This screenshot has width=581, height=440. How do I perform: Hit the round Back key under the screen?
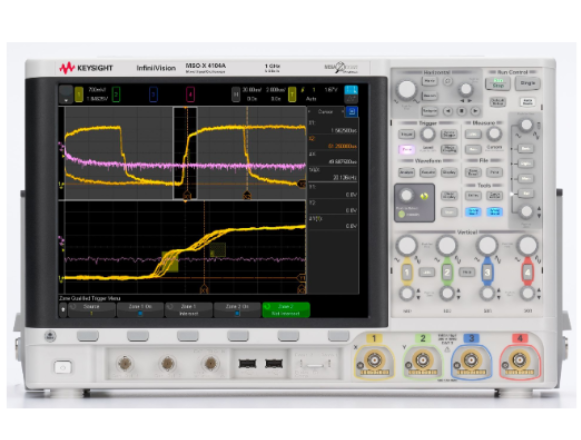pos(50,336)
